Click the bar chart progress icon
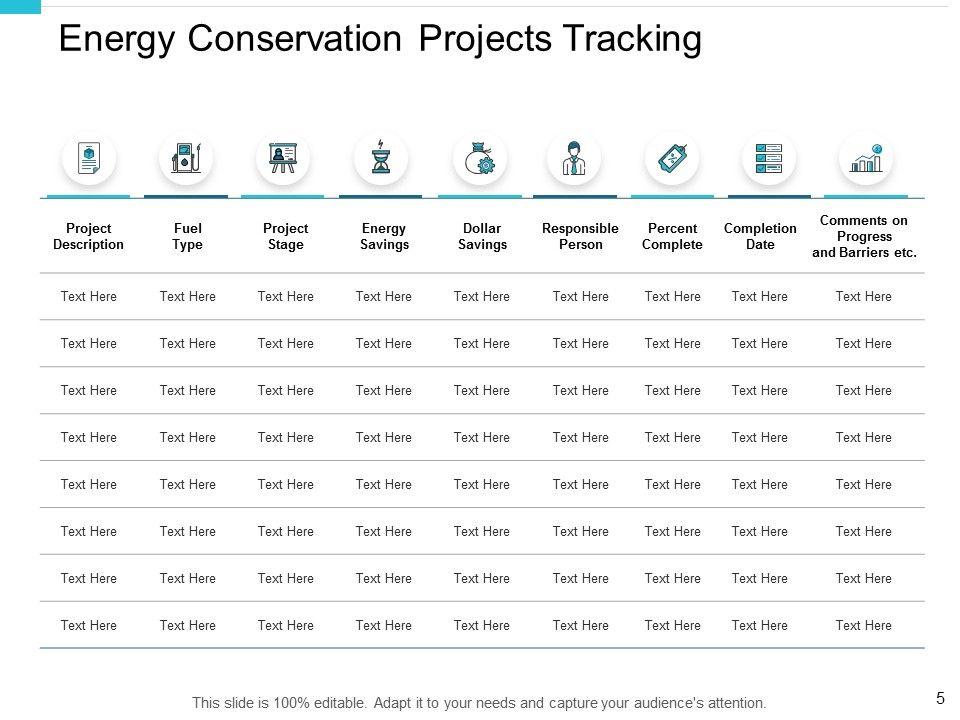The width and height of the screenshot is (960, 720). tap(866, 158)
